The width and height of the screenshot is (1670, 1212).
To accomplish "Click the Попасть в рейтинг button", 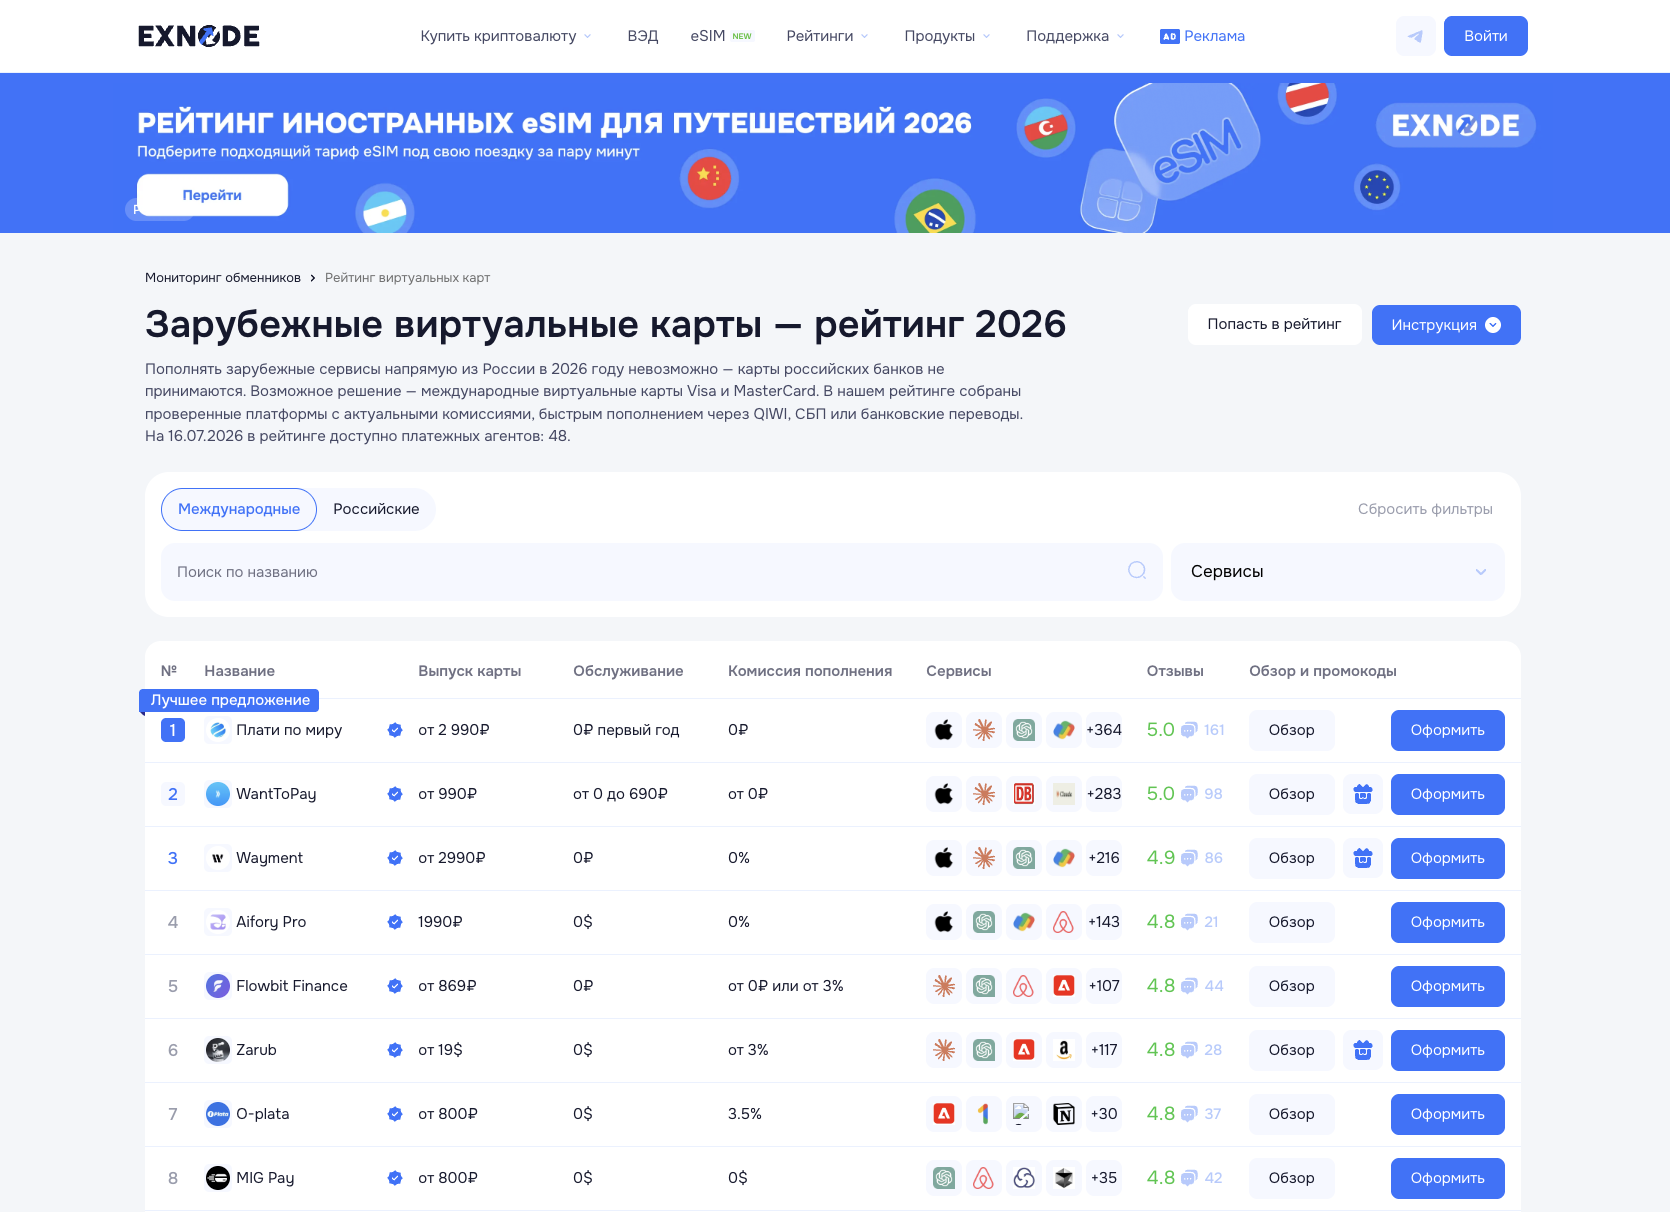I will pos(1274,324).
